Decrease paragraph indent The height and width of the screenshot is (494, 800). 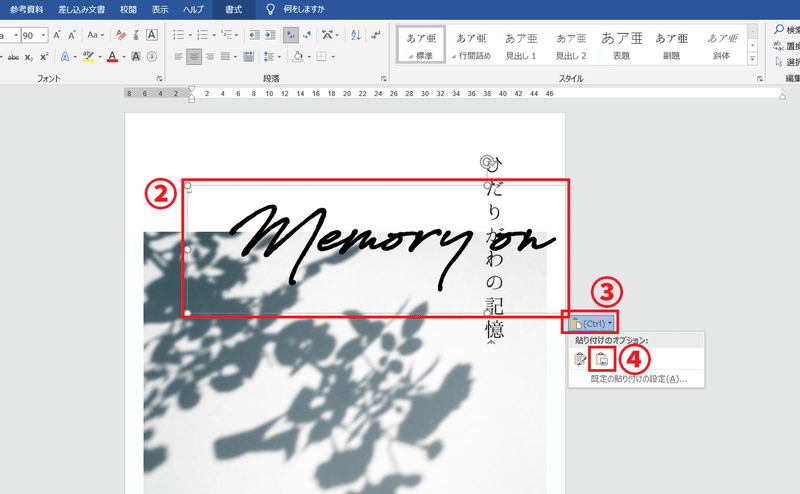click(x=254, y=35)
